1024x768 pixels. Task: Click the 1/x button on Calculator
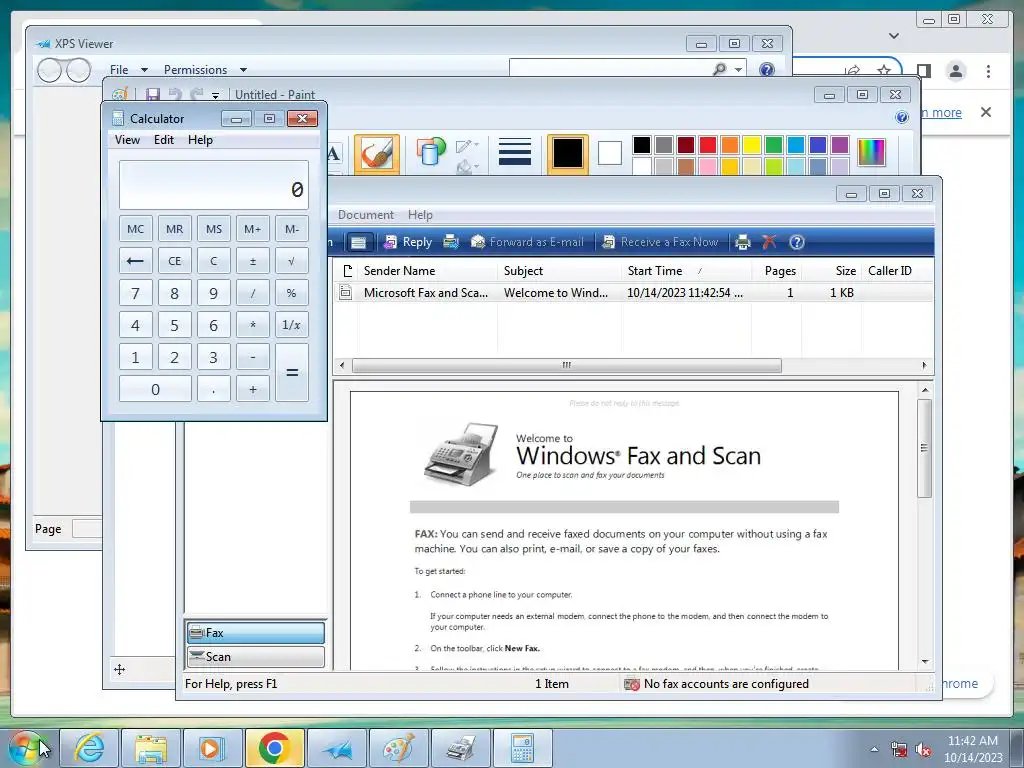click(x=291, y=325)
